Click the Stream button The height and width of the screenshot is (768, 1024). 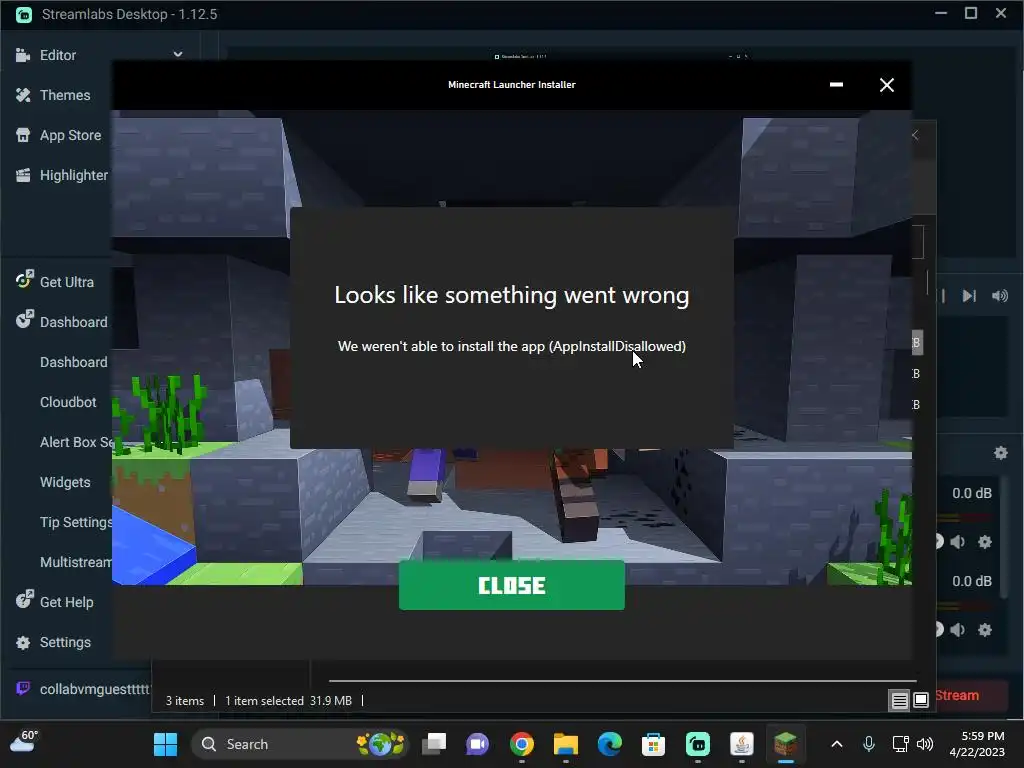point(970,696)
